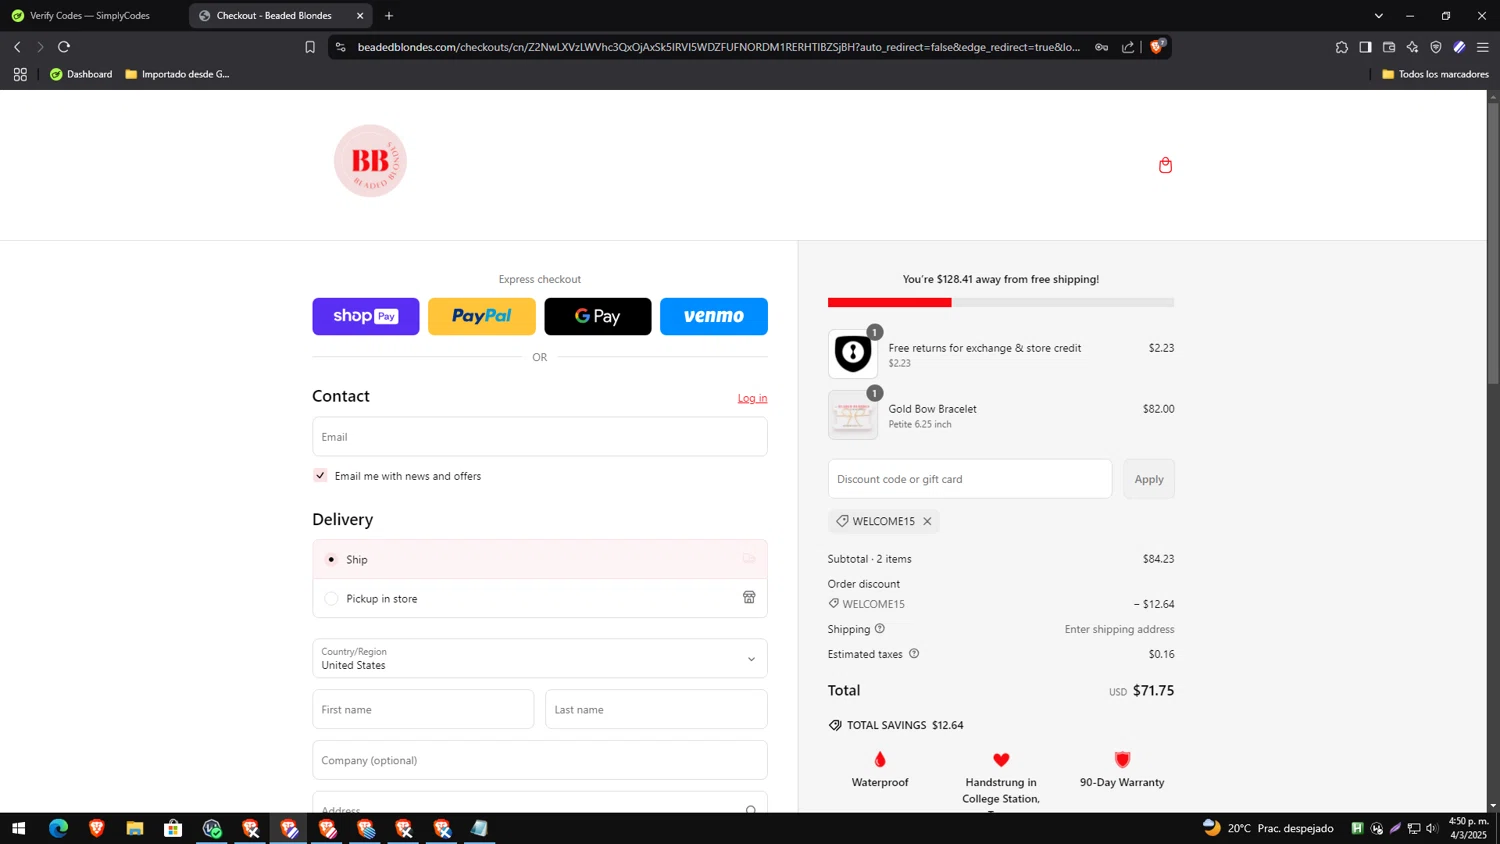The width and height of the screenshot is (1500, 844).
Task: Open File Explorer from the taskbar
Action: pos(135,828)
